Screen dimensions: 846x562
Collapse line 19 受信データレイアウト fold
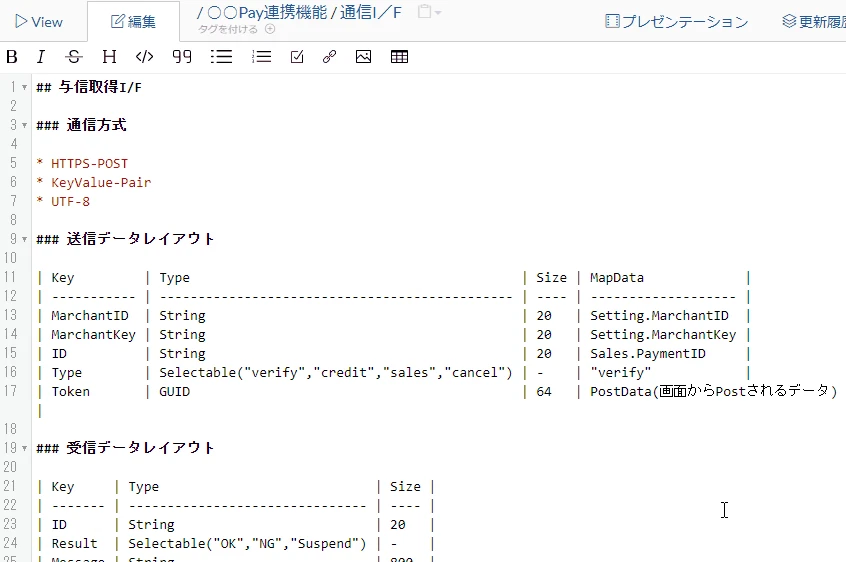point(24,448)
